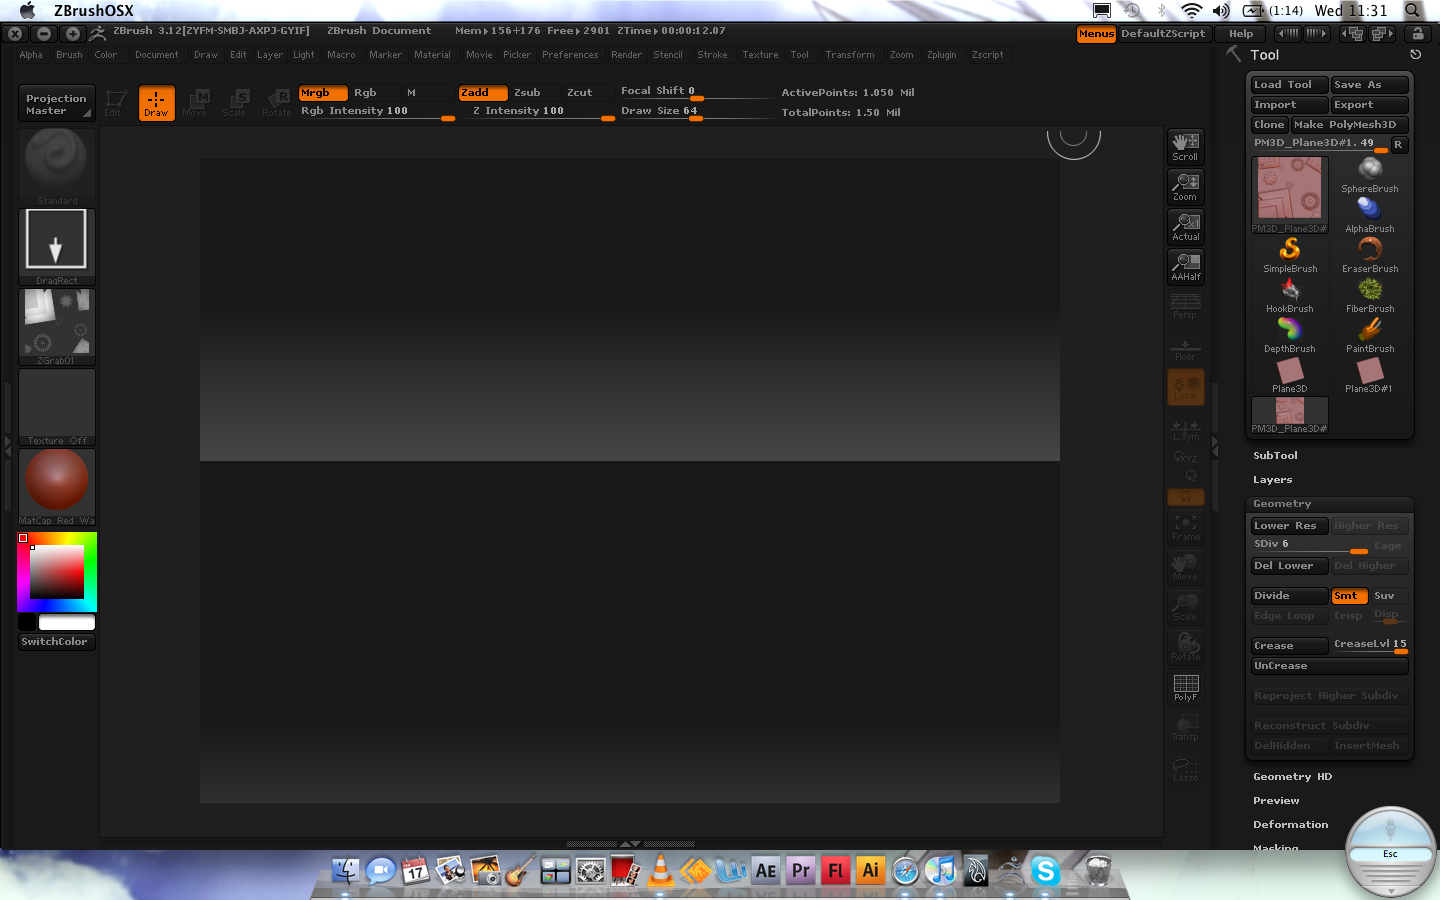Select the Plane3D tool
This screenshot has width=1440, height=900.
pos(1290,376)
